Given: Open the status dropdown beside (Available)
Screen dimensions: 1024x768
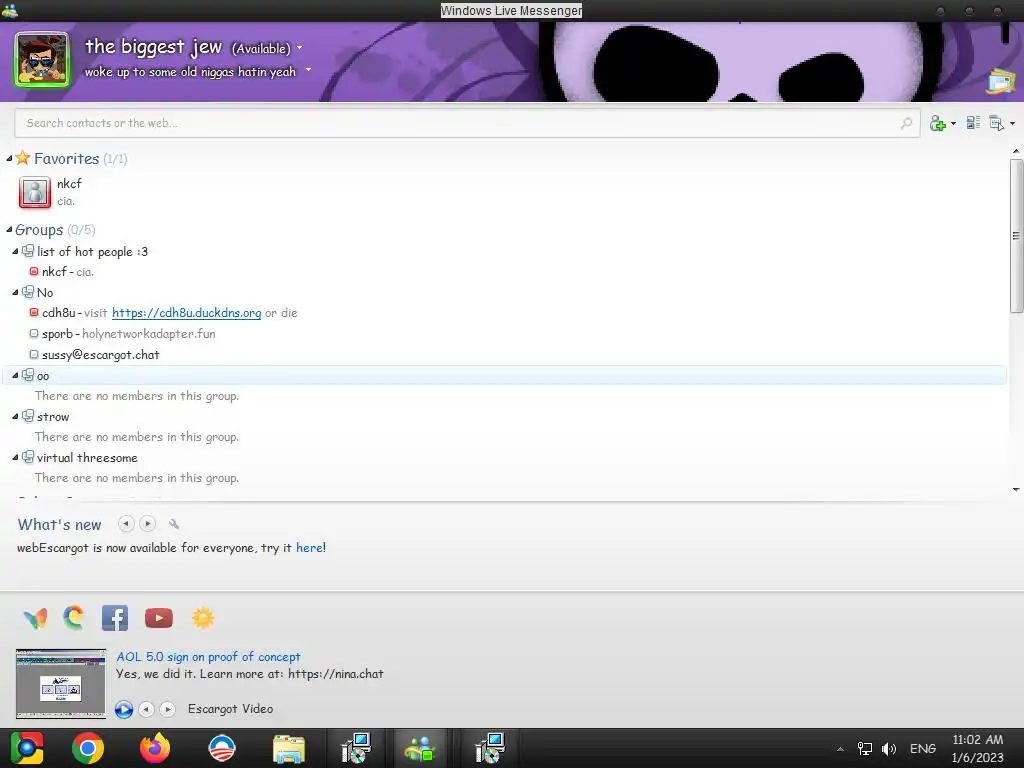Looking at the screenshot, I should click(x=300, y=48).
